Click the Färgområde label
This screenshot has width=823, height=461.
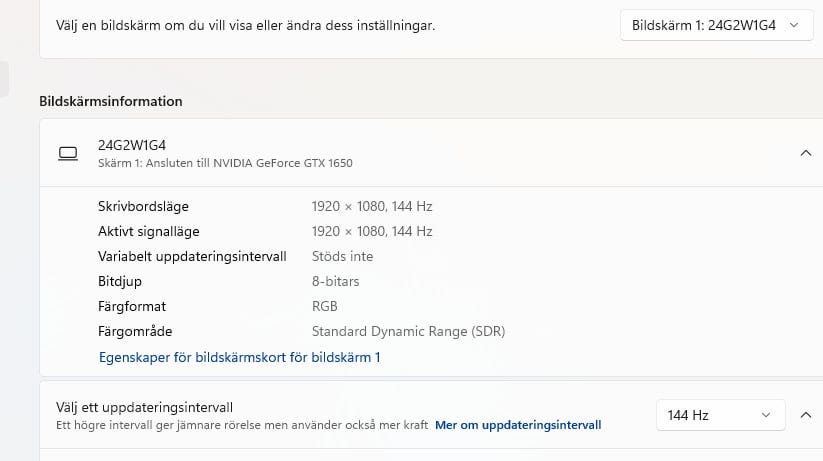click(x=135, y=331)
